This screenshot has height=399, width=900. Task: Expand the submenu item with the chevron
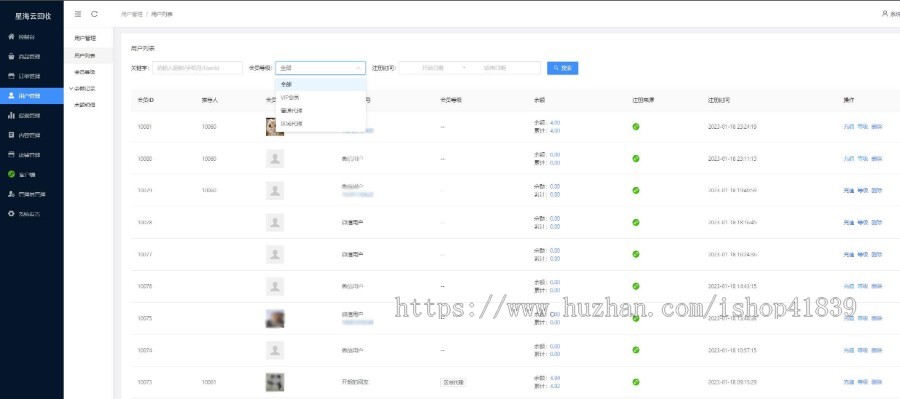pos(84,88)
